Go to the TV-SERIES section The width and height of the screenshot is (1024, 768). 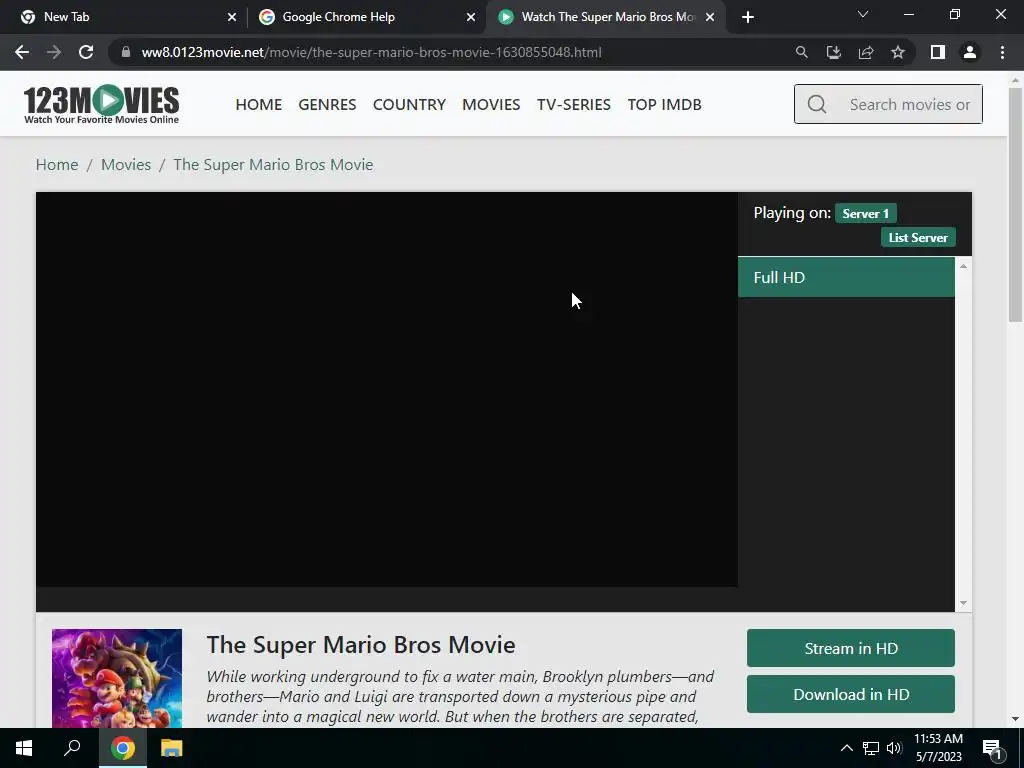click(574, 104)
